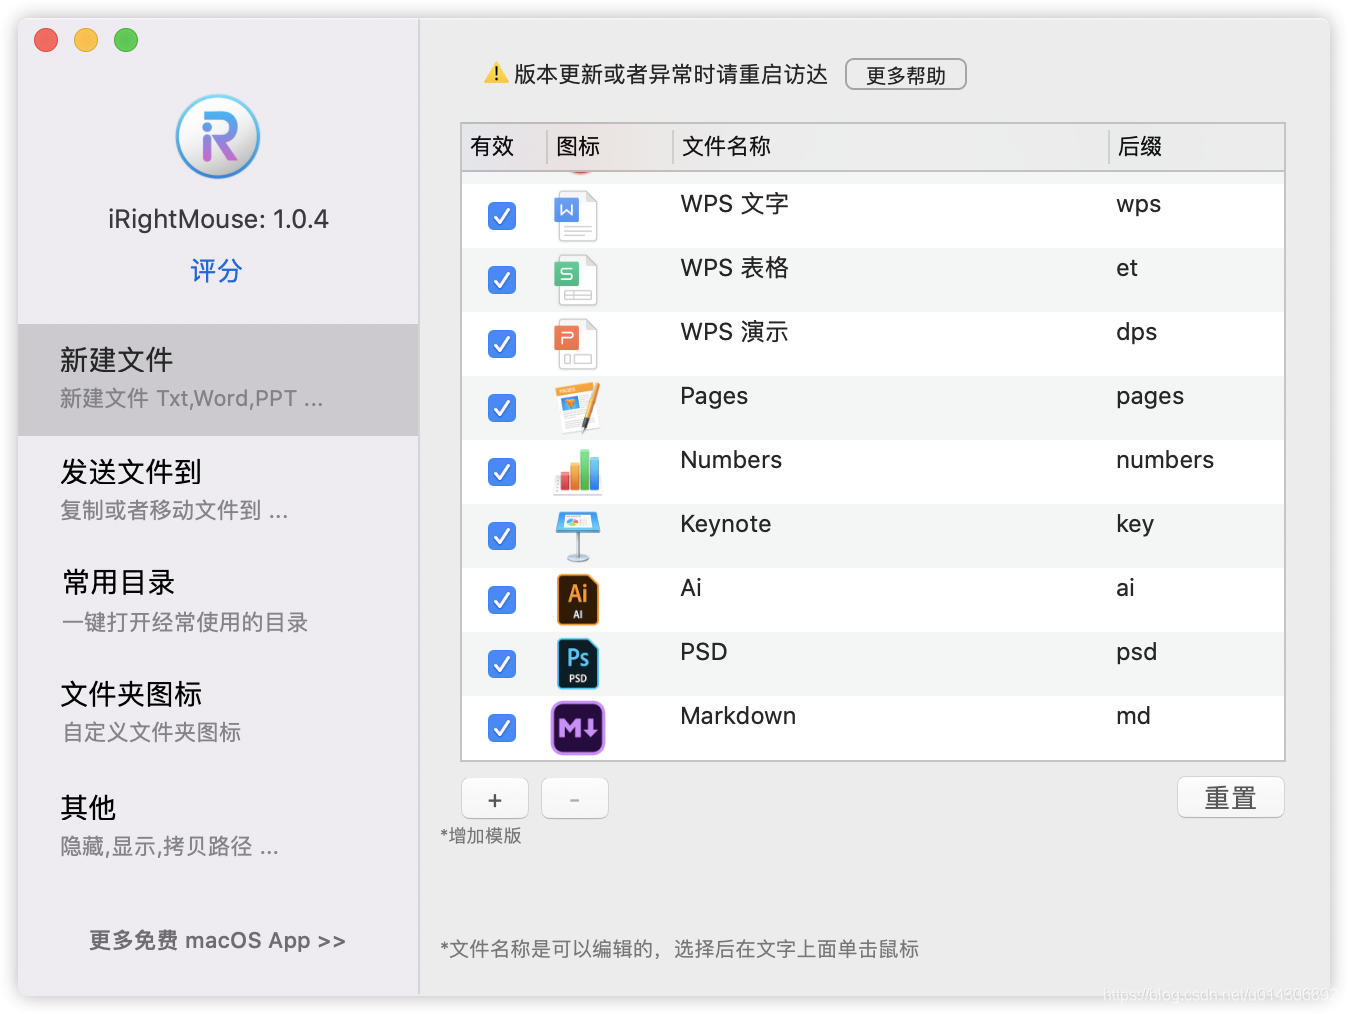Click the key suffix cell
Screen dimensions: 1348x1014
(1135, 525)
